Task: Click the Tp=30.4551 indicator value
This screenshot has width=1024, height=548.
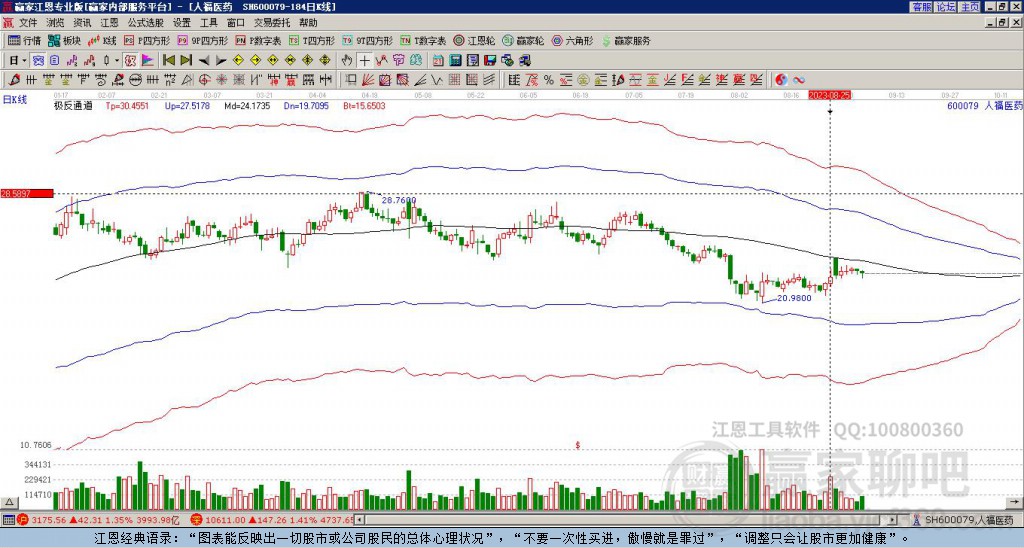Action: (x=127, y=106)
